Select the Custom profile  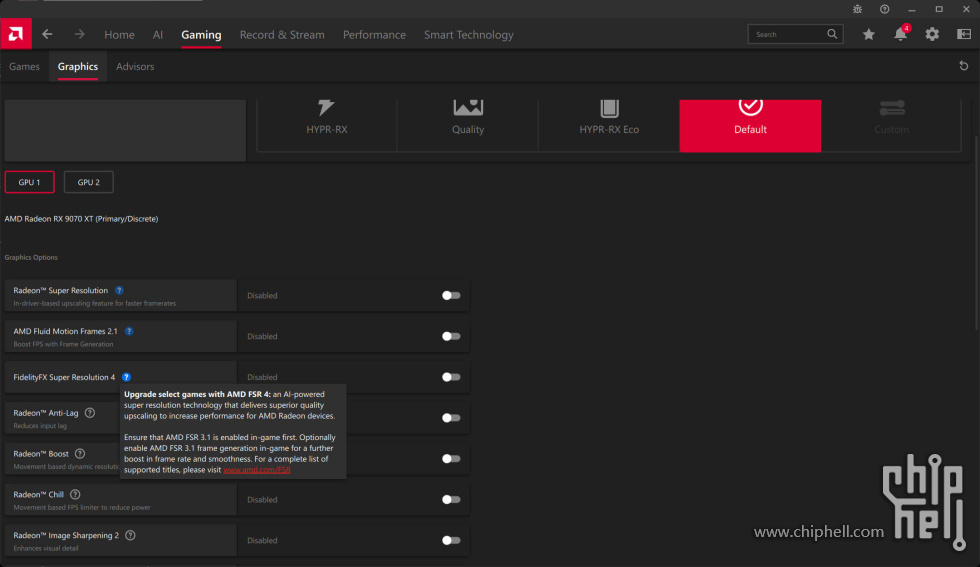891,125
